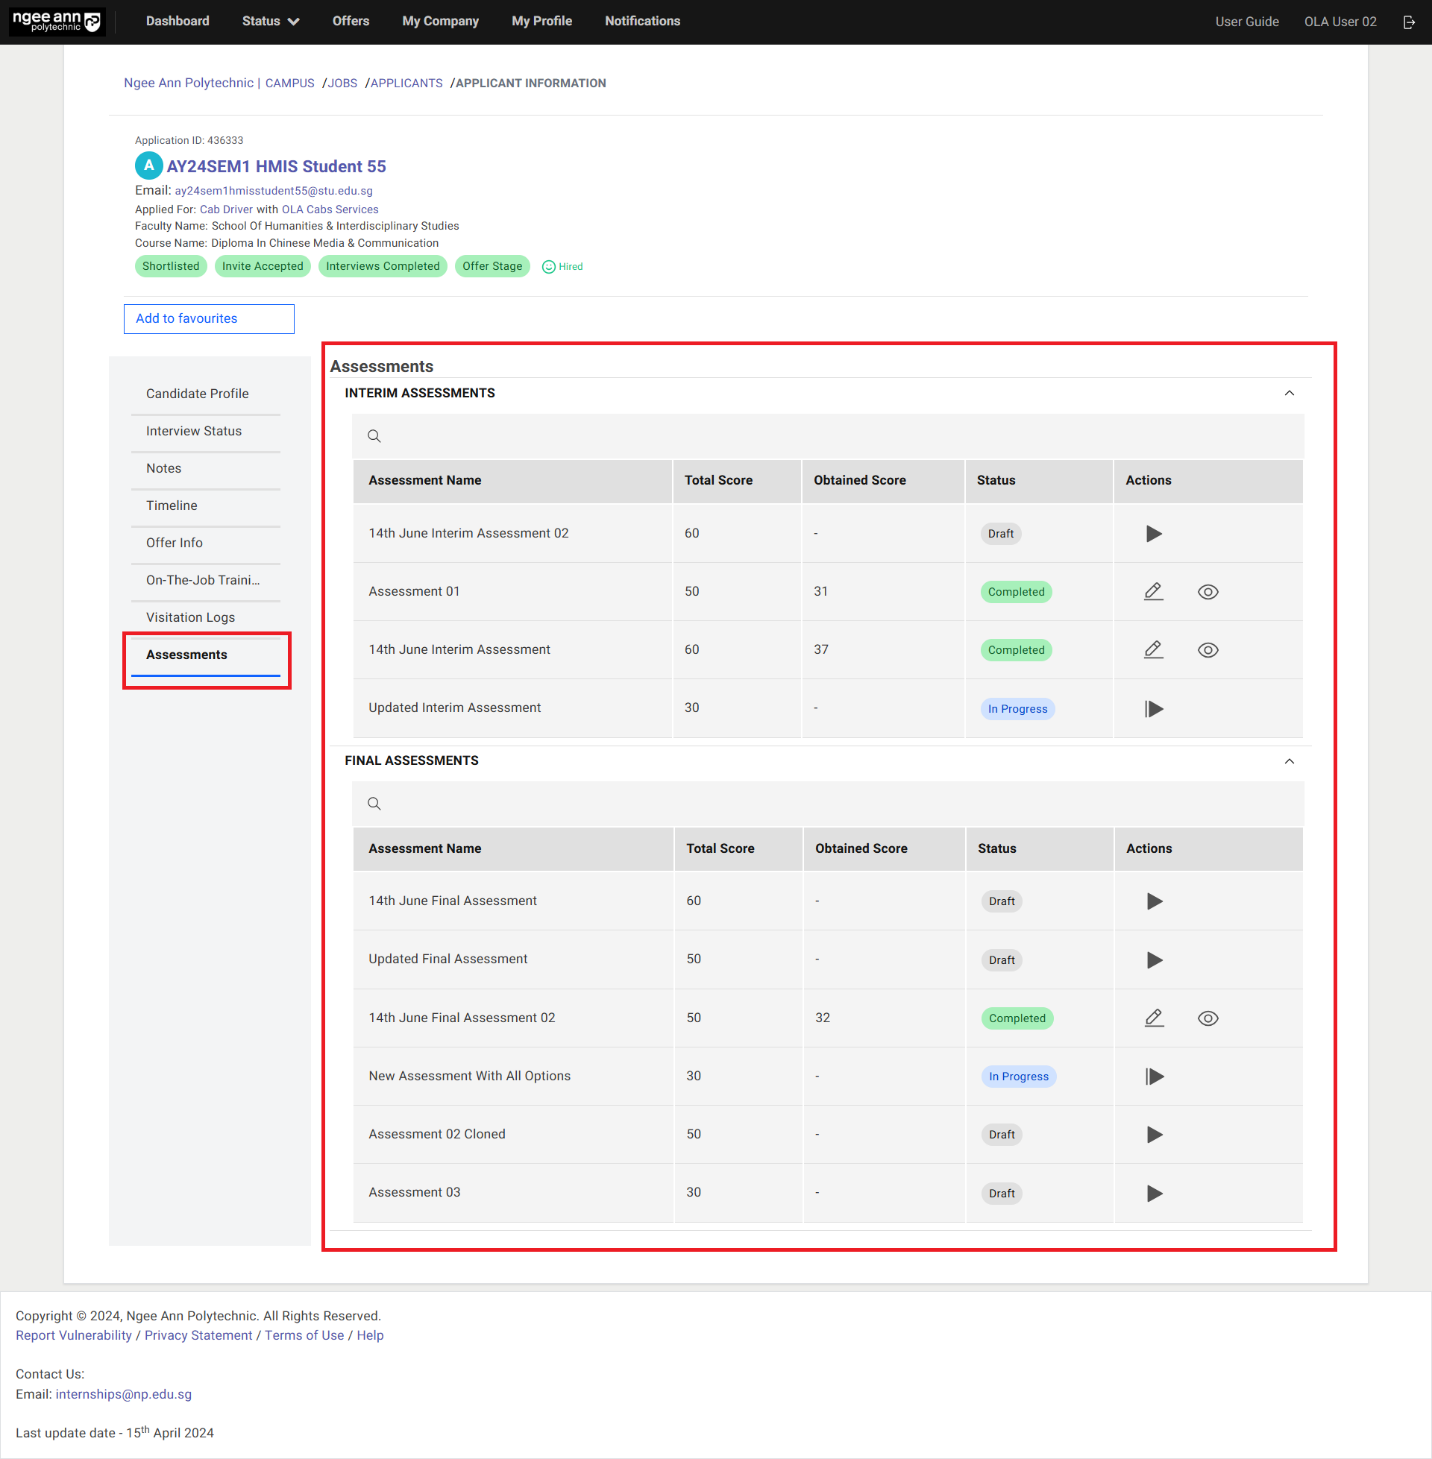
Task: Open the Report Vulnerability link
Action: 73,1335
